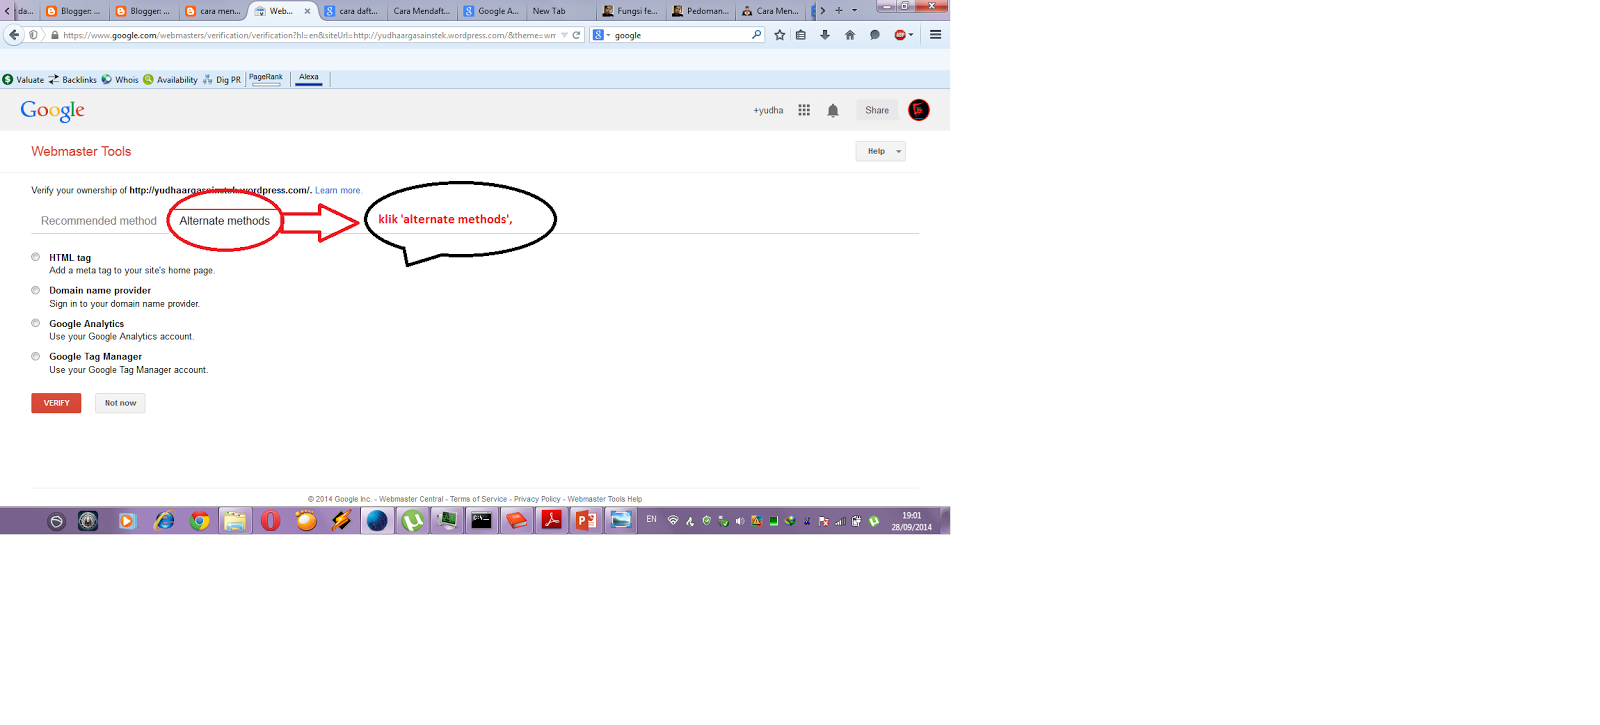Open the Google account profile avatar
Viewport: 1600px width, 725px height.
pyautogui.click(x=919, y=110)
